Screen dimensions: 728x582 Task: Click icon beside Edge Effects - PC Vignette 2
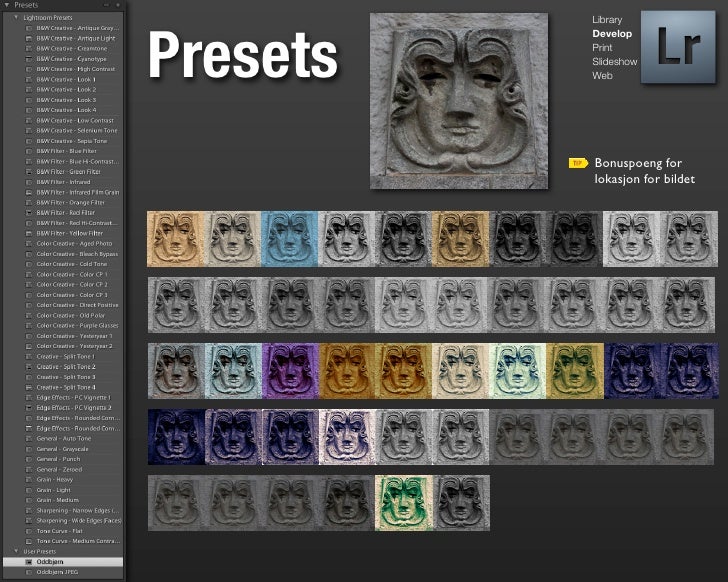coord(29,408)
